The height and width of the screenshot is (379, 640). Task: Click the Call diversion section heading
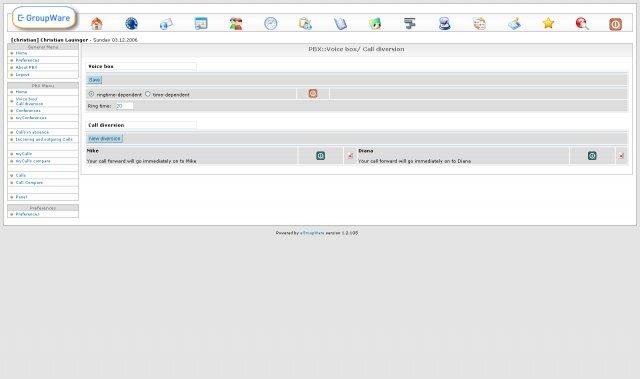coord(106,125)
